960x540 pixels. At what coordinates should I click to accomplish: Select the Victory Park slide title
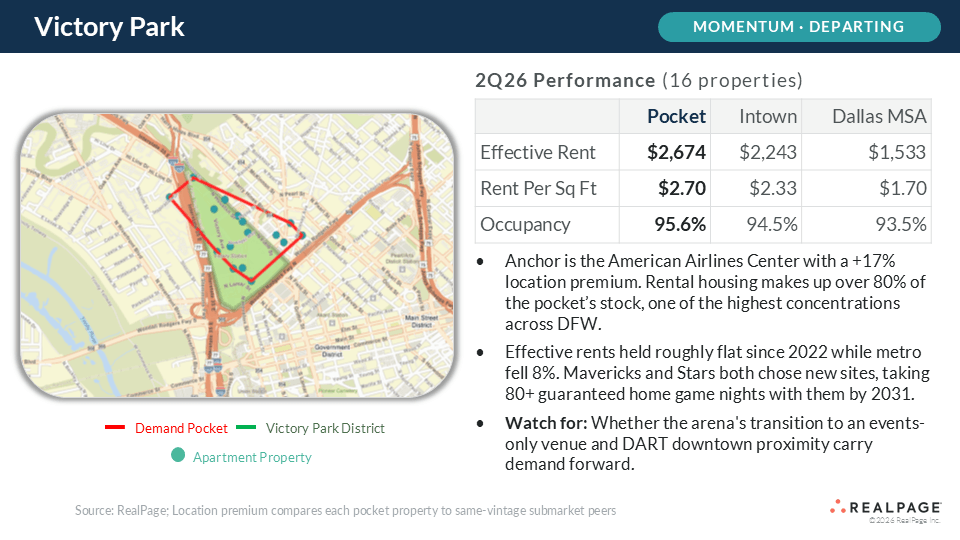109,27
